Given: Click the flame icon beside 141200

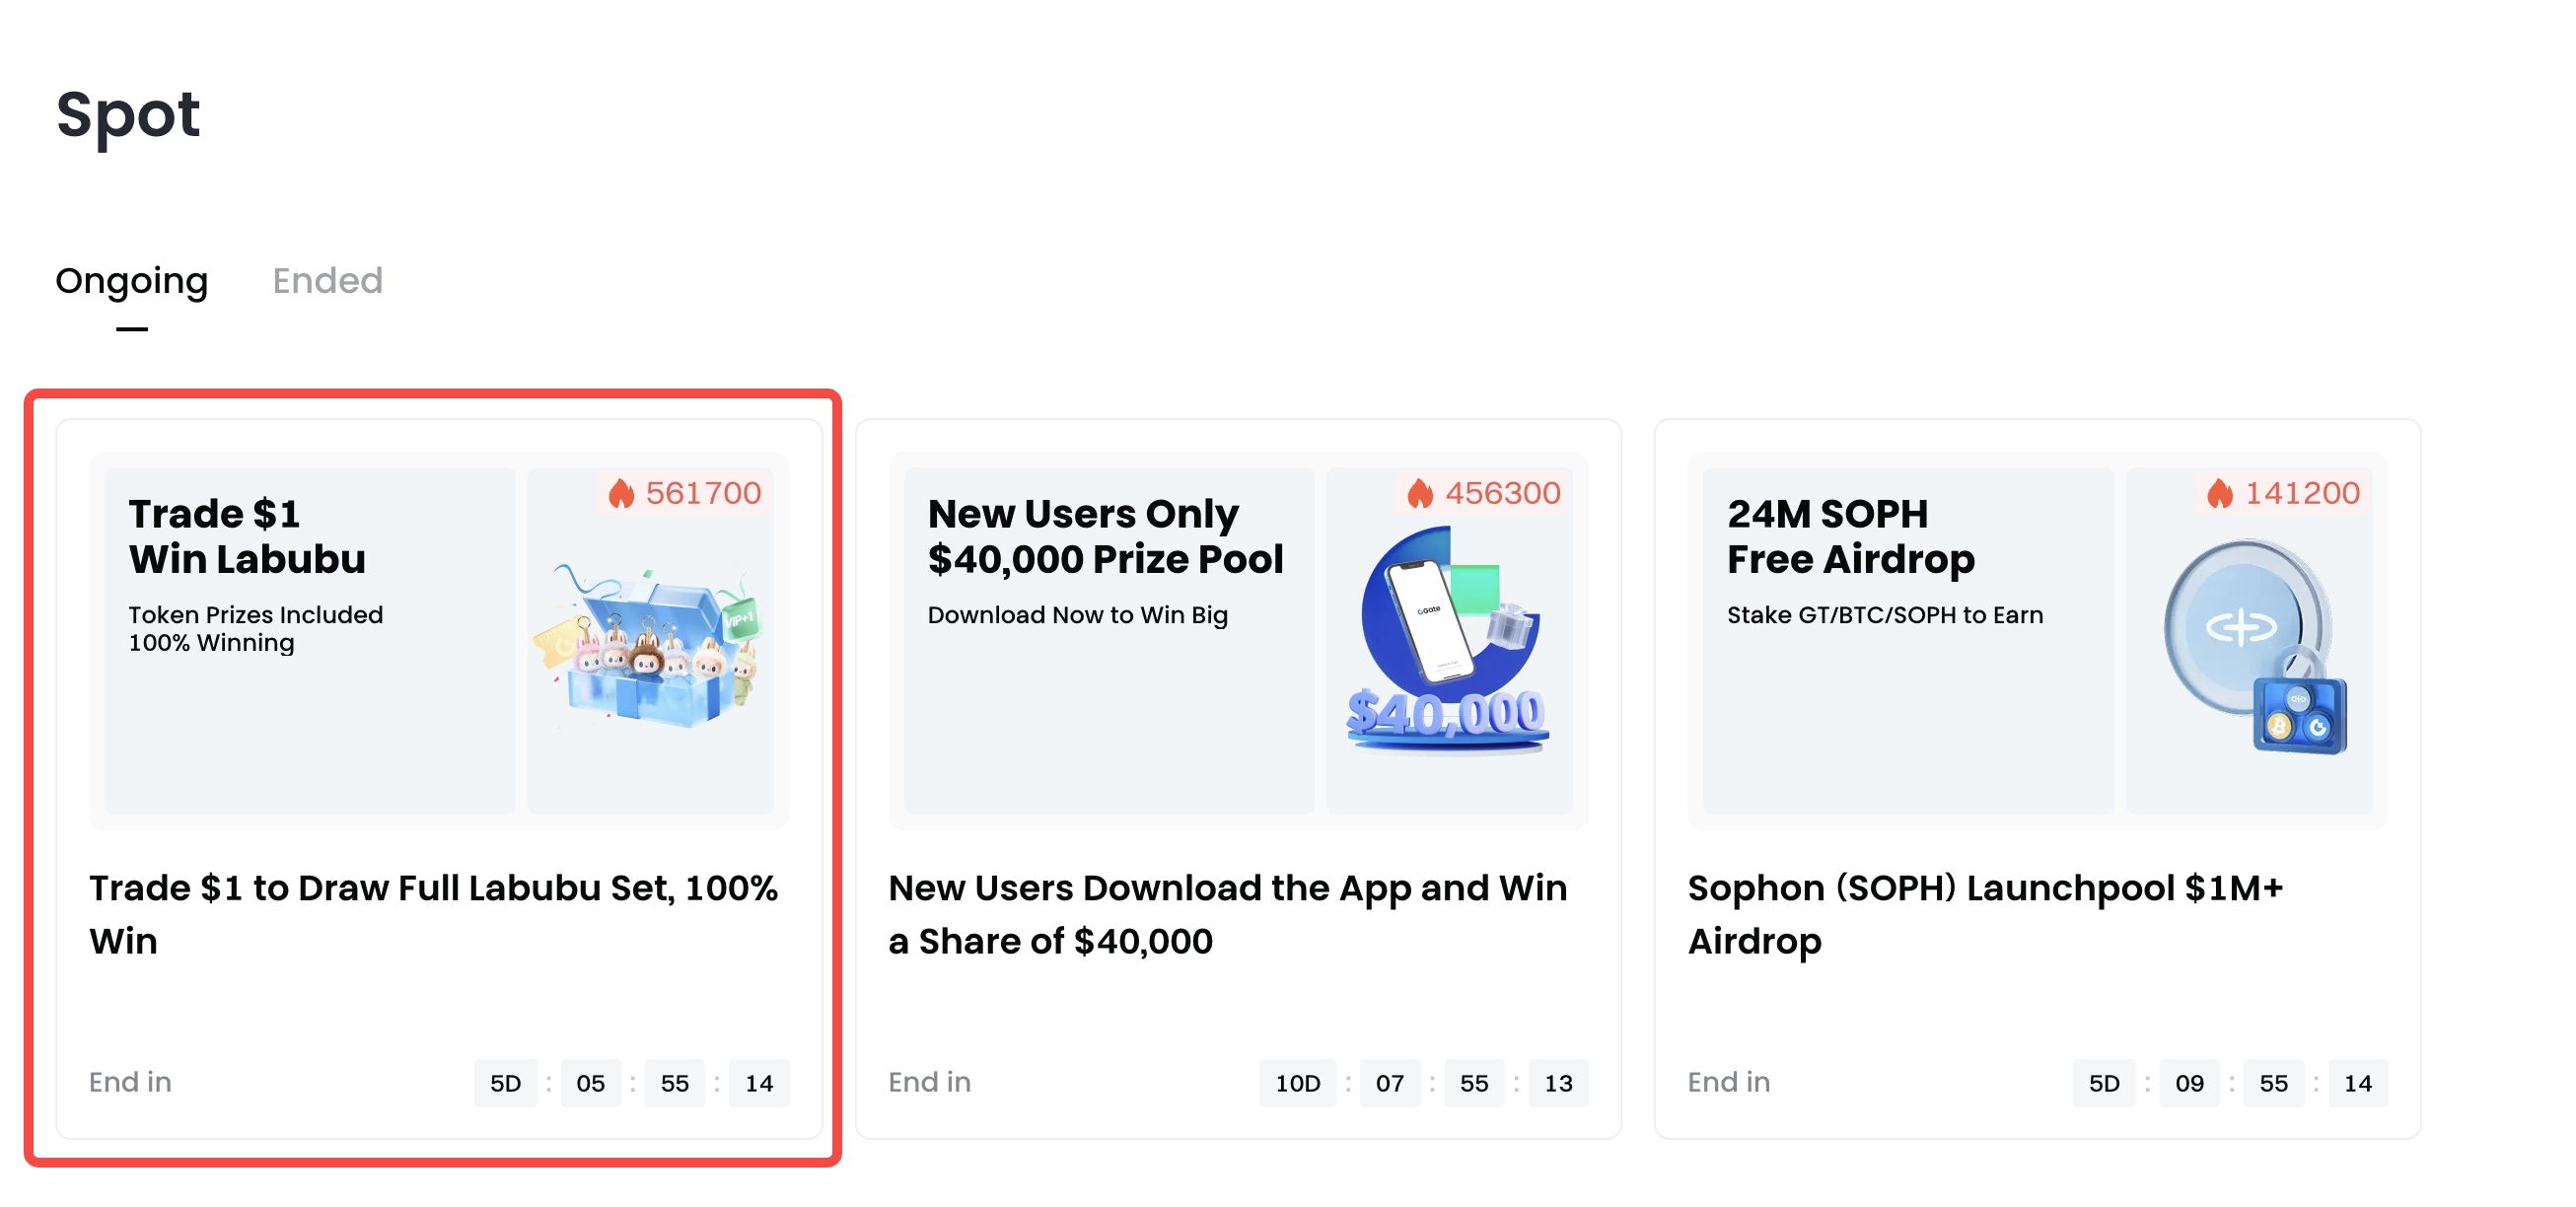Looking at the screenshot, I should (2220, 493).
